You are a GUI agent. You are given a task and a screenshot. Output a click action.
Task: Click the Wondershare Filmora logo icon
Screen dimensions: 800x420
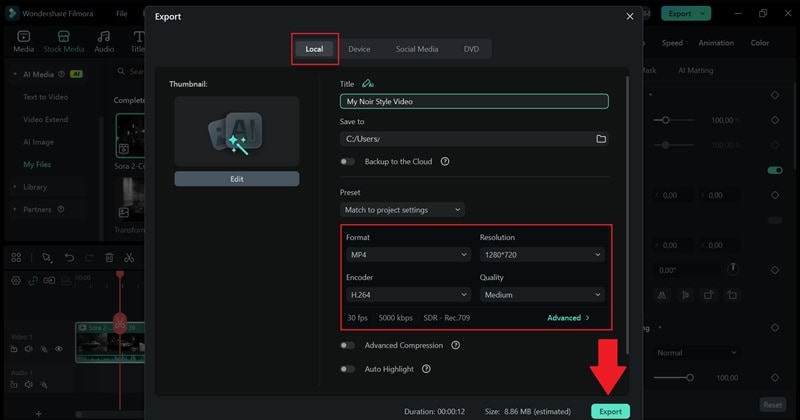click(11, 13)
